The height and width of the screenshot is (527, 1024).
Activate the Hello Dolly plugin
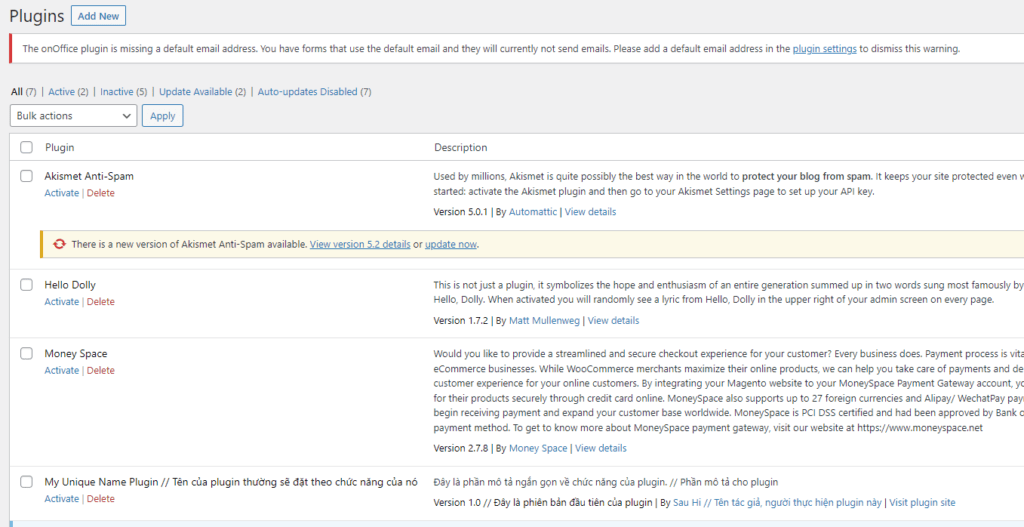(61, 302)
